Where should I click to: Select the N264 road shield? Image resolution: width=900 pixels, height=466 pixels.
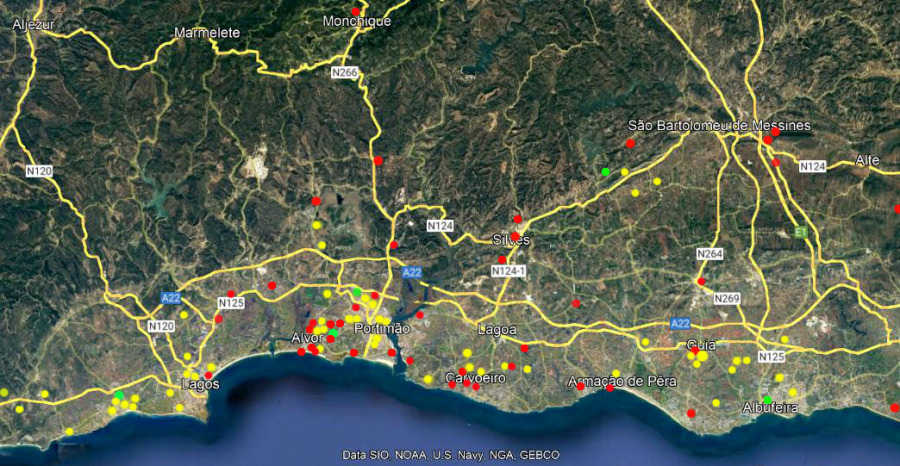tap(709, 255)
